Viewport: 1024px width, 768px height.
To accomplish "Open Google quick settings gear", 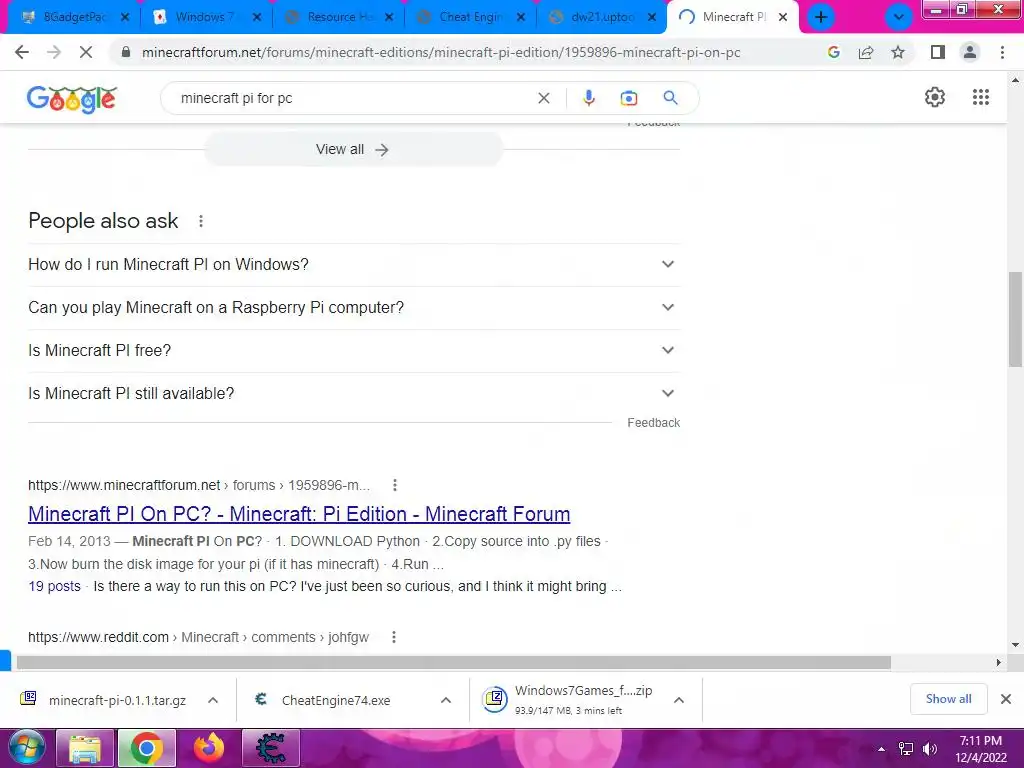I will 935,97.
